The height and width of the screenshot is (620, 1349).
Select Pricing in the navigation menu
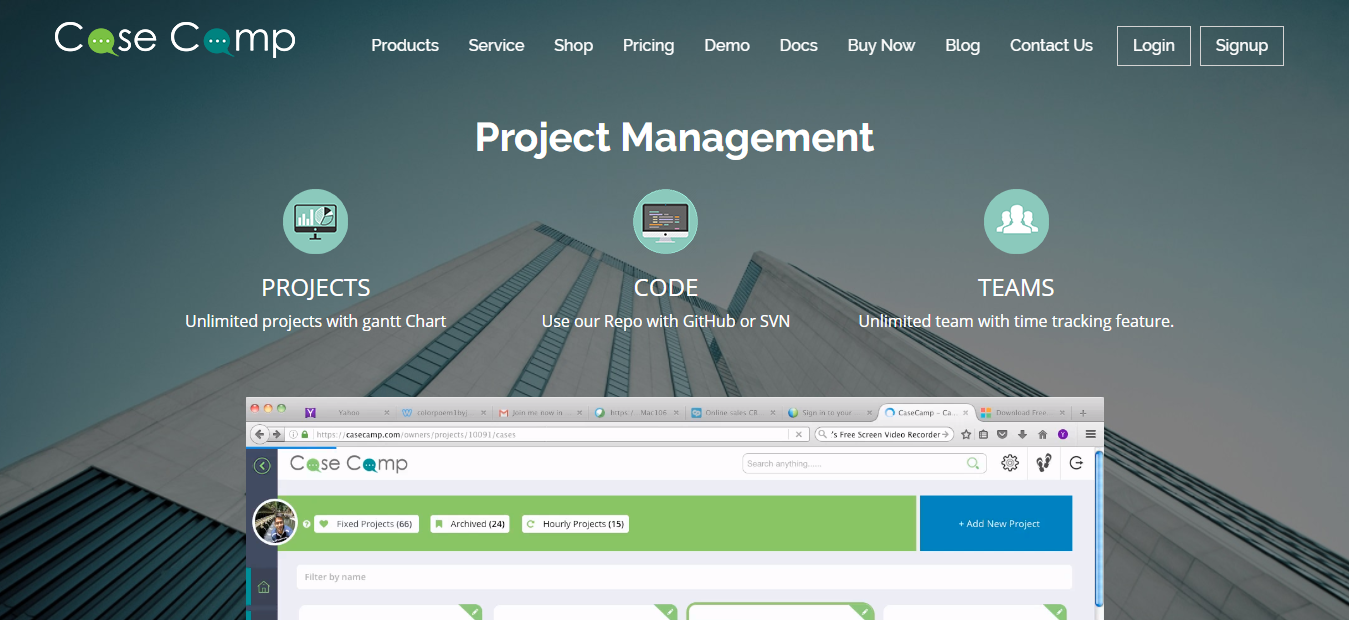coord(648,45)
